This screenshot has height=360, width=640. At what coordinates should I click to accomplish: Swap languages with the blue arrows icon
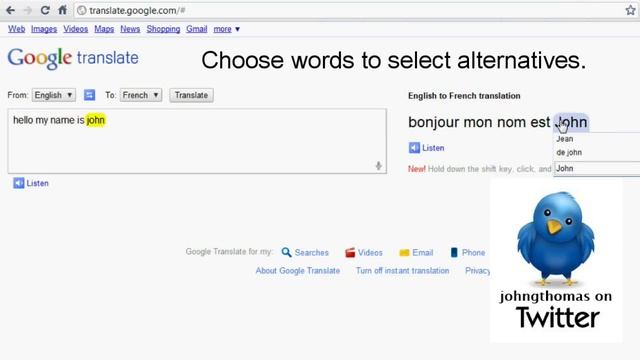(x=89, y=95)
